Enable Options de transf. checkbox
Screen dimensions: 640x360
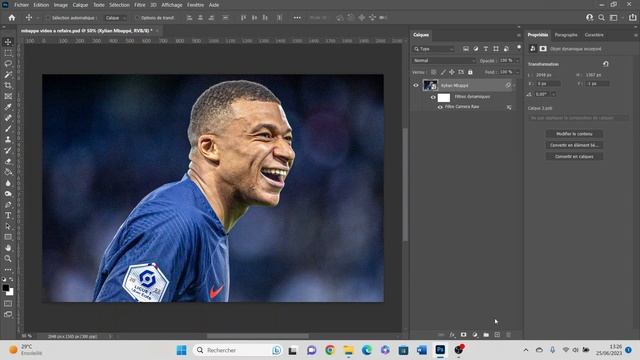coord(137,18)
